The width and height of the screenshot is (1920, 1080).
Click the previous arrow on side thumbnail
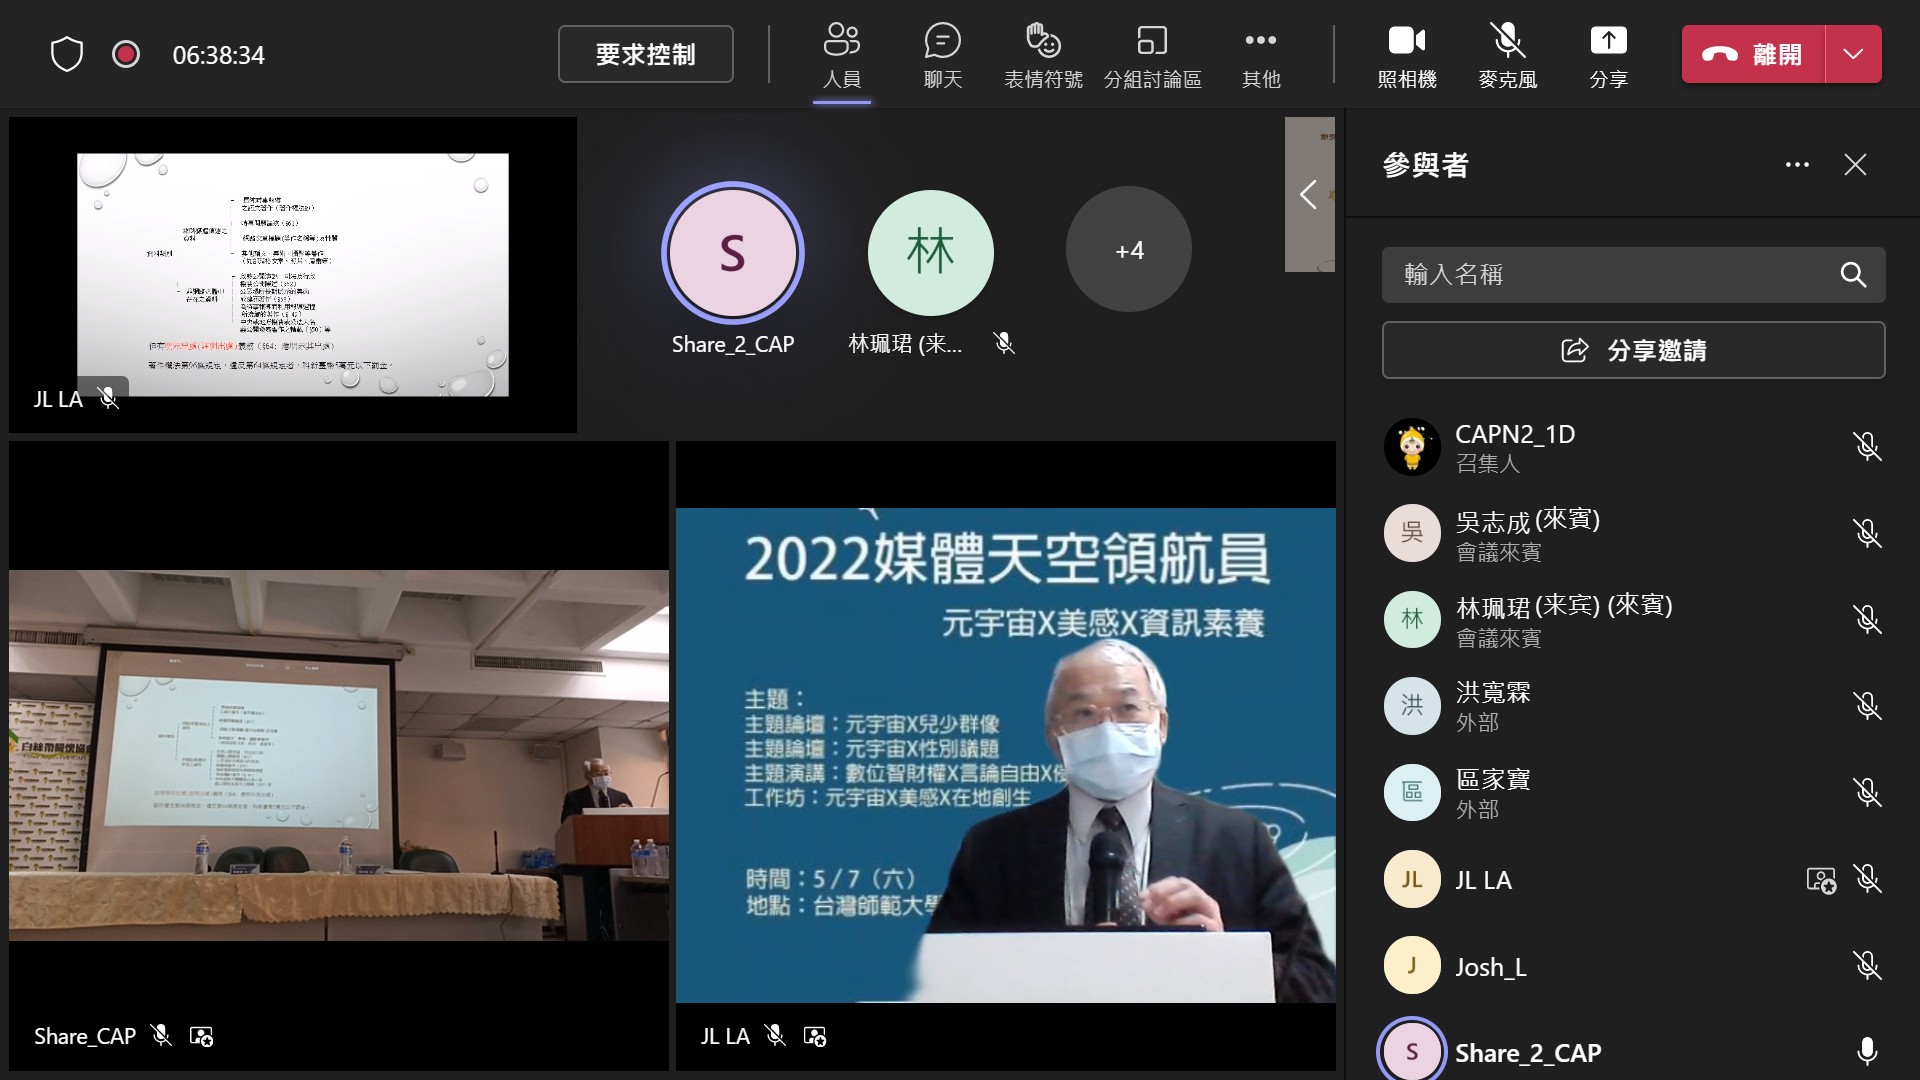click(x=1308, y=194)
